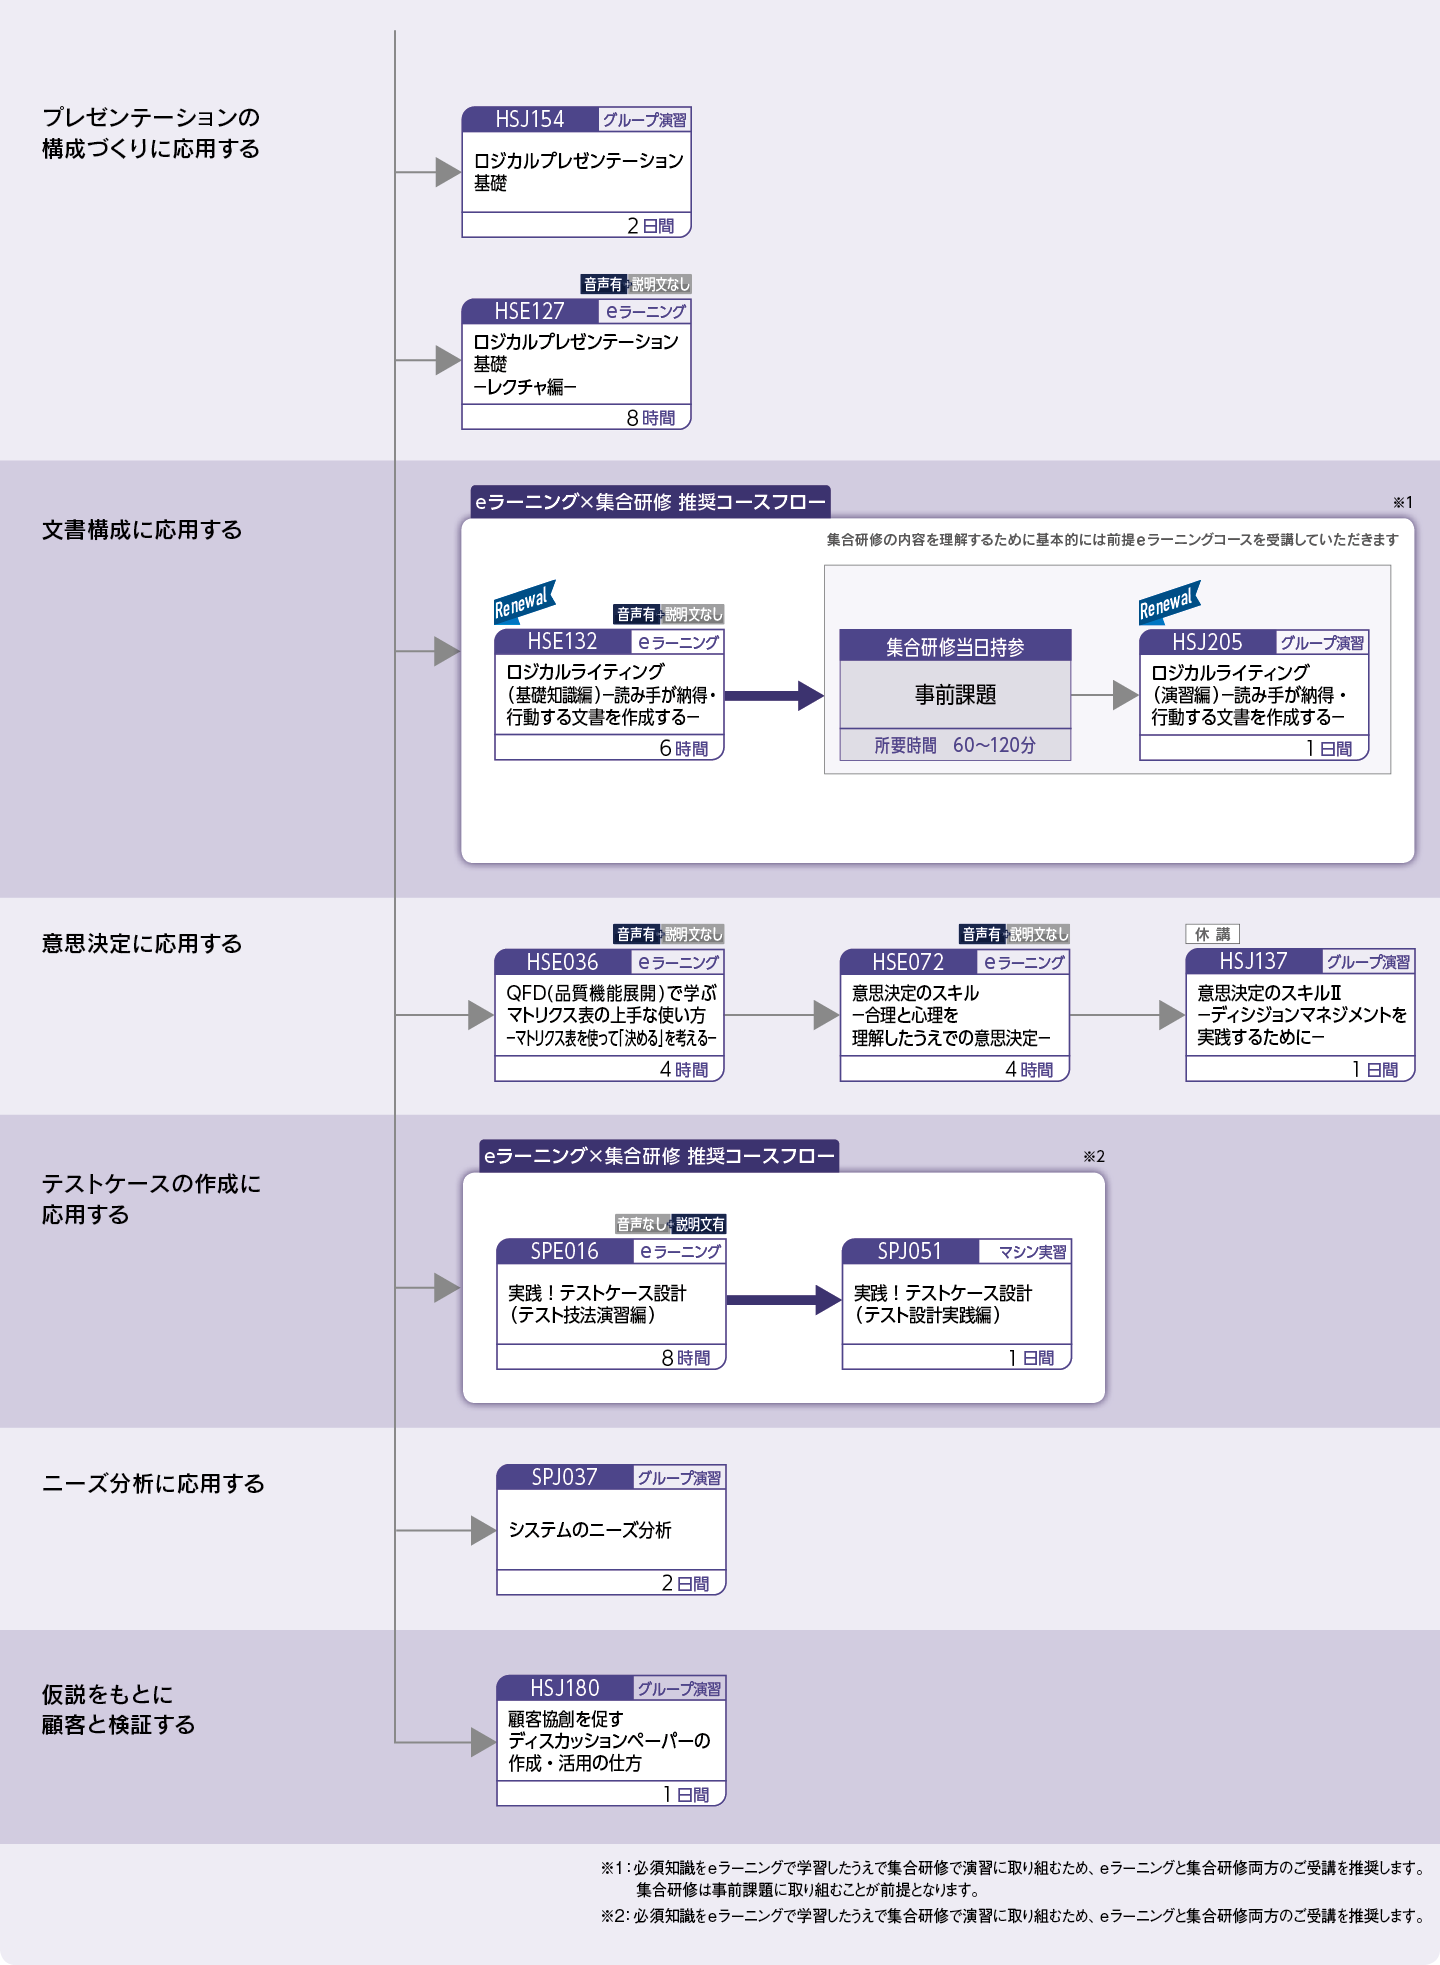
Task: Click eラーニング tag on HSE127
Action: [645, 312]
